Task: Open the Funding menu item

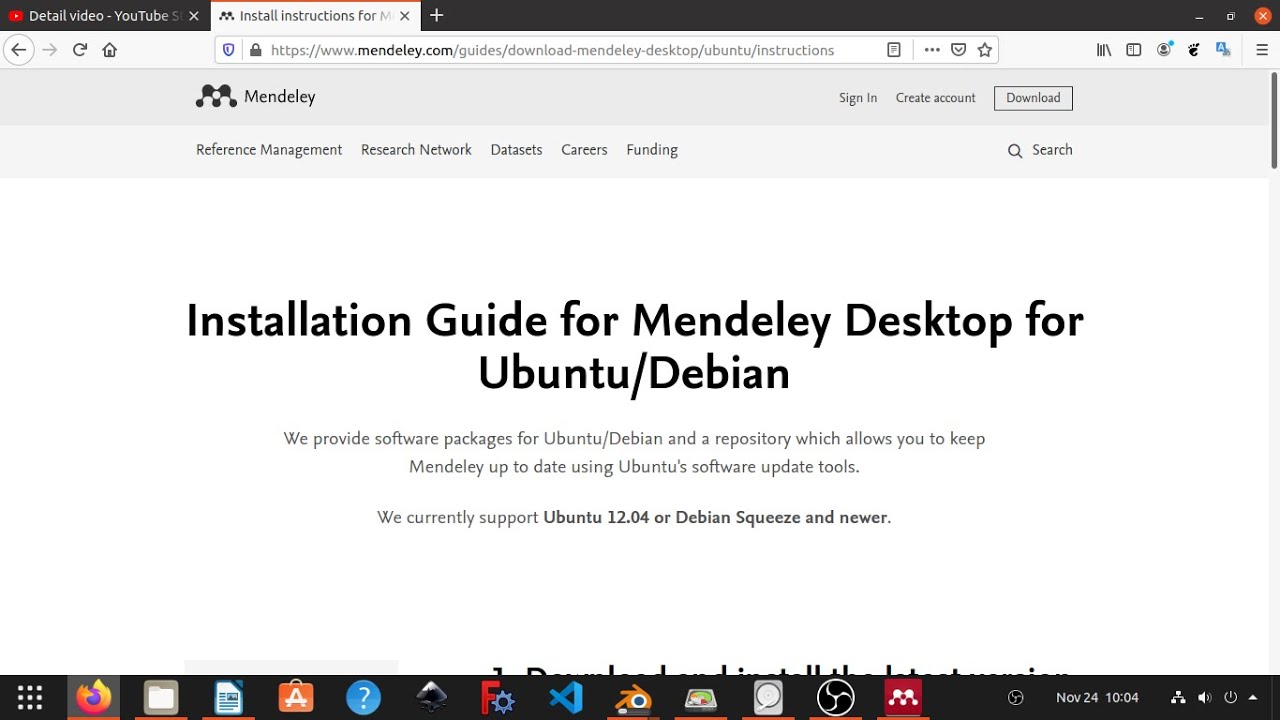Action: tap(652, 150)
